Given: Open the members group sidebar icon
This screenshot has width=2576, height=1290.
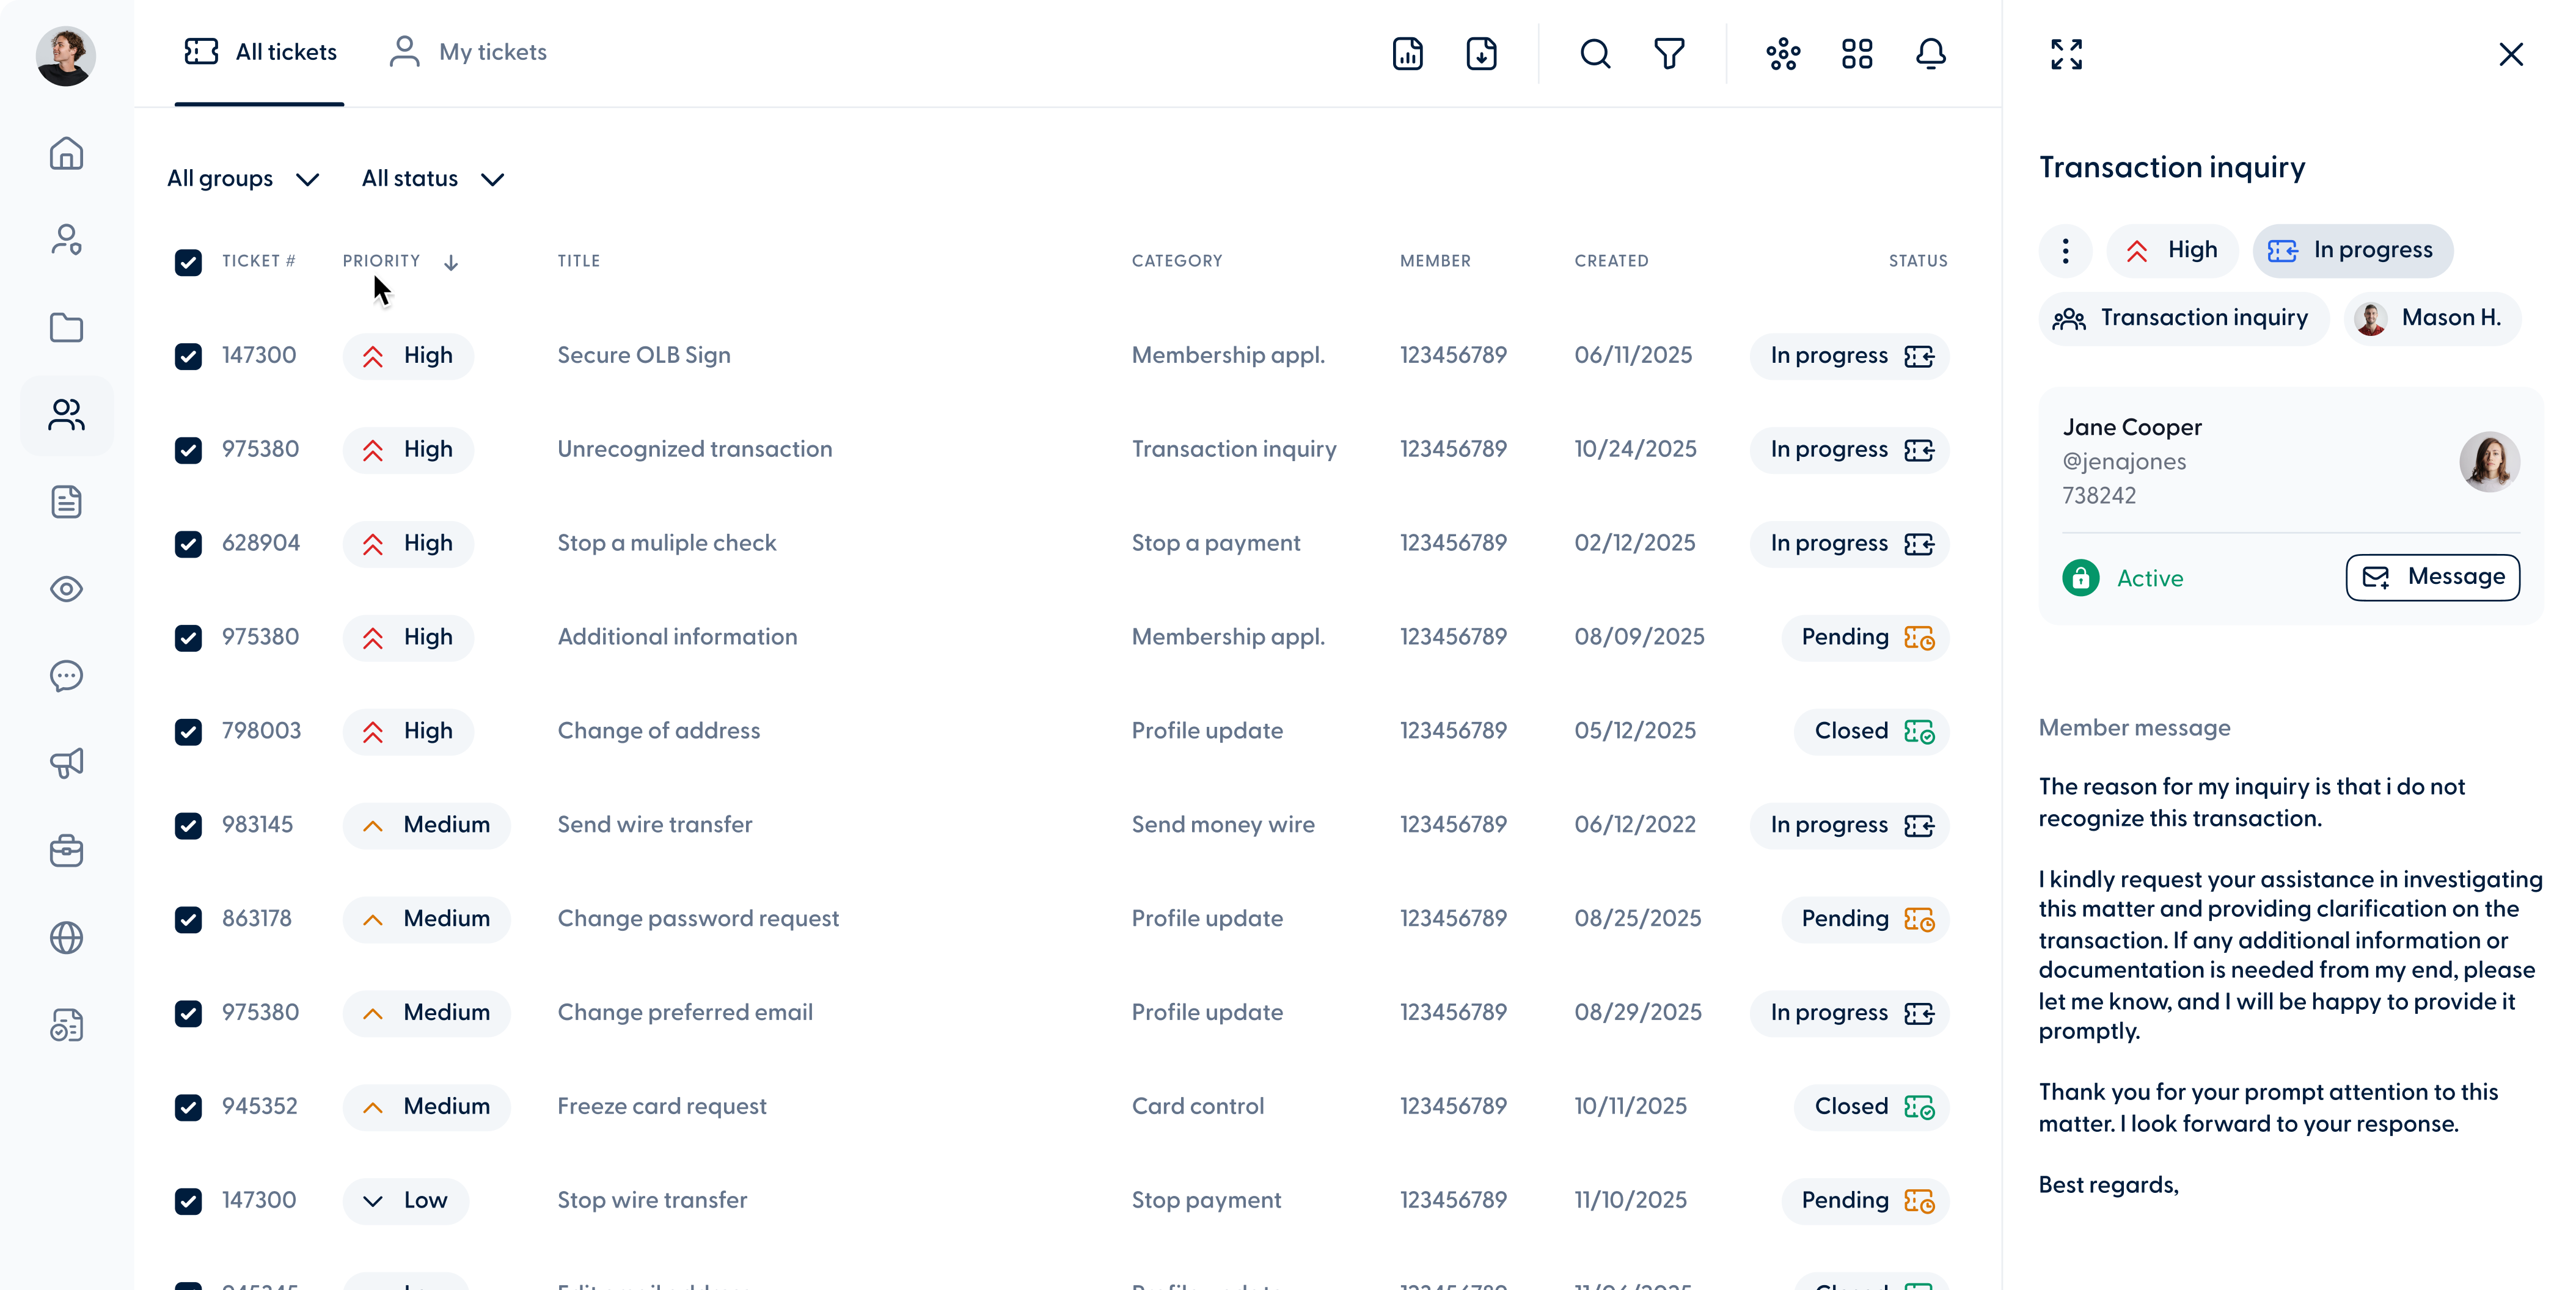Looking at the screenshot, I should (66, 415).
